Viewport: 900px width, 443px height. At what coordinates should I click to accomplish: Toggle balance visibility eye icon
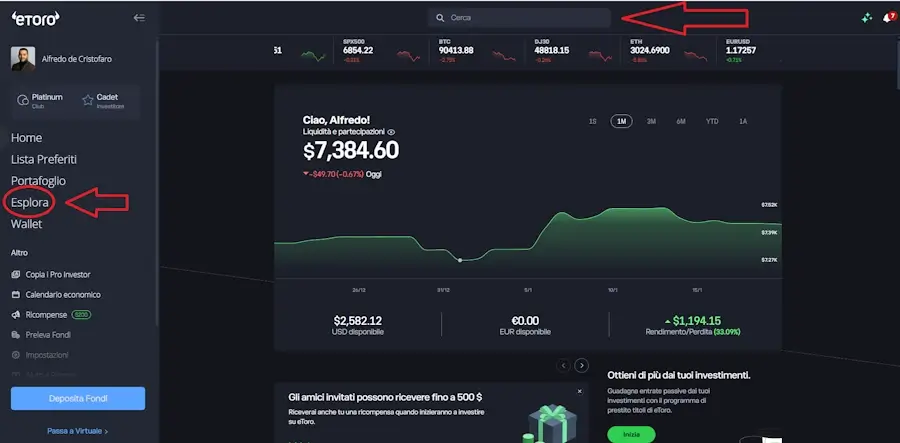pos(391,132)
